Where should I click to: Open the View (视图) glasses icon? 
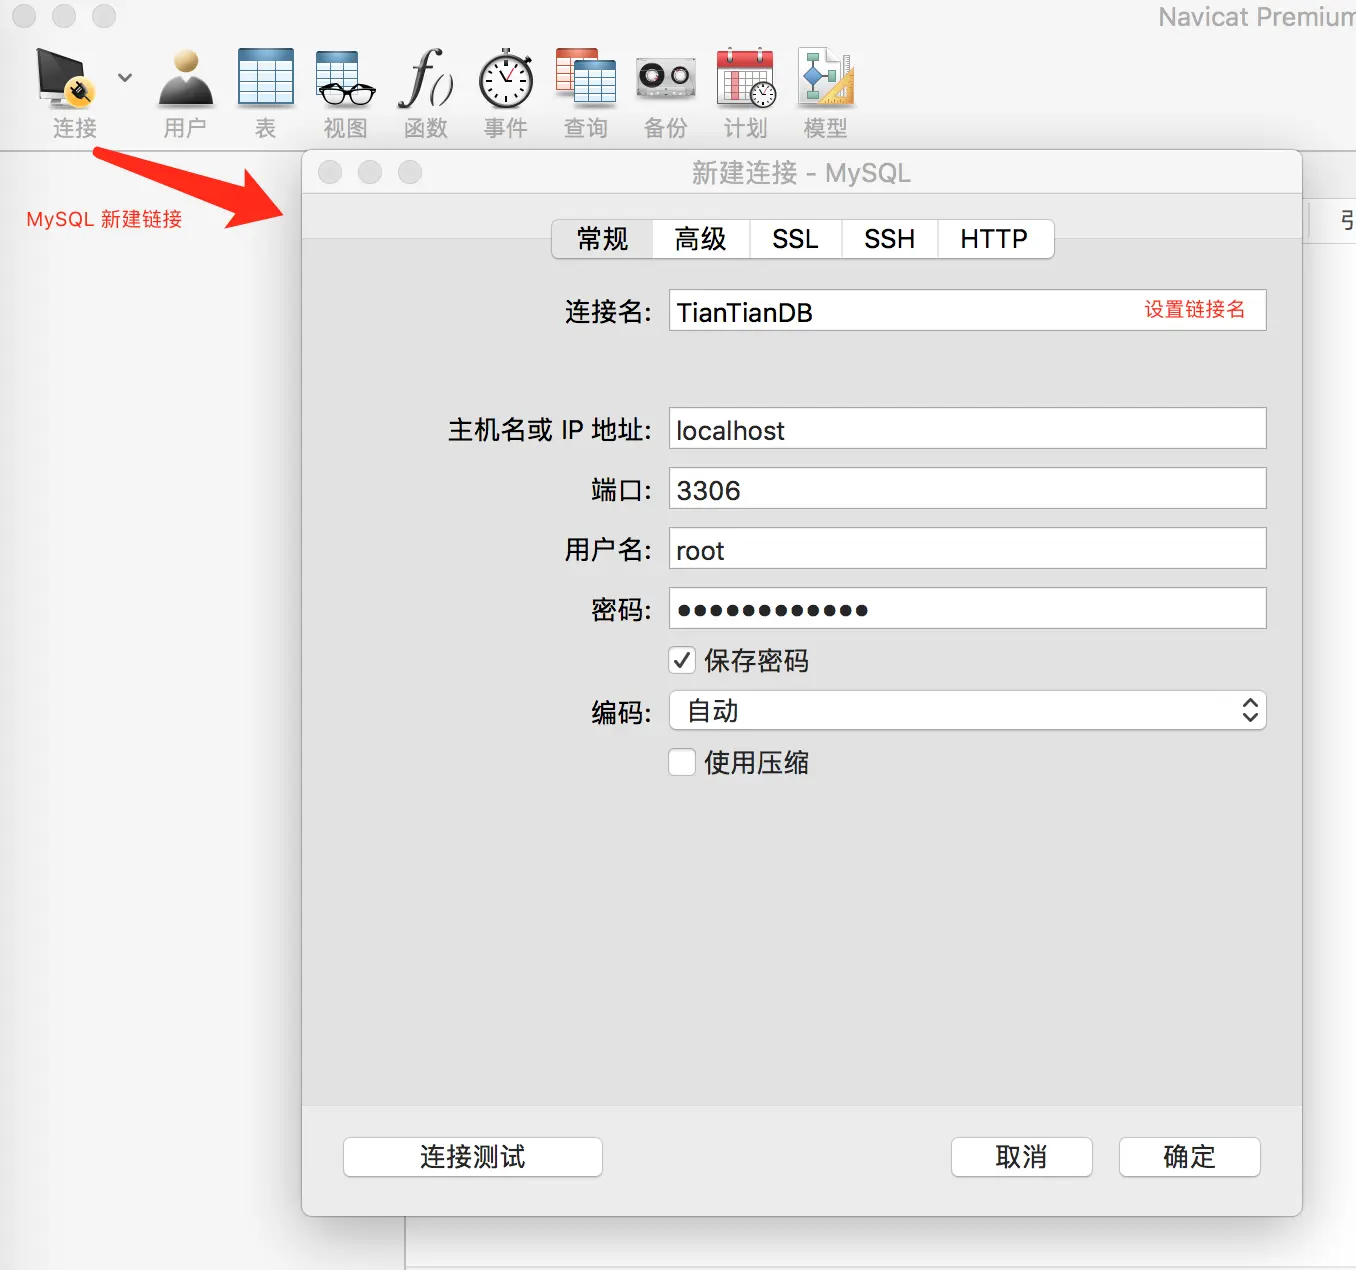[345, 78]
